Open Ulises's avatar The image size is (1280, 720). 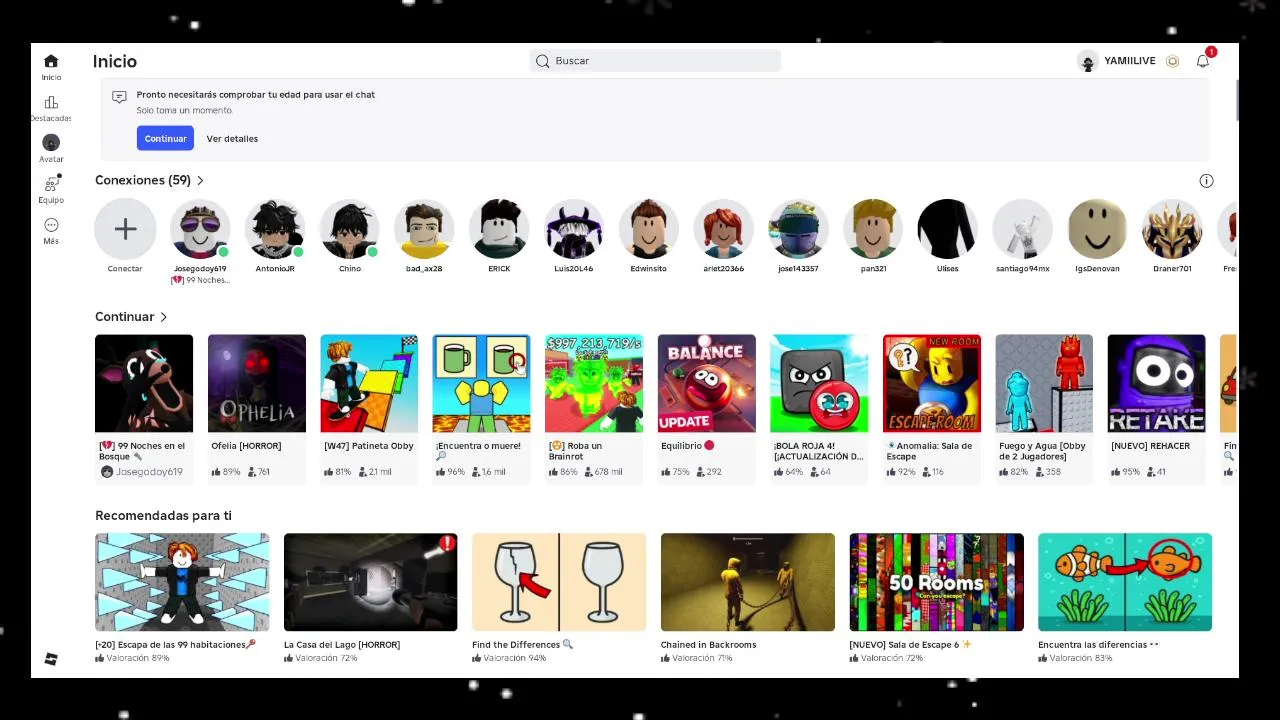point(947,229)
